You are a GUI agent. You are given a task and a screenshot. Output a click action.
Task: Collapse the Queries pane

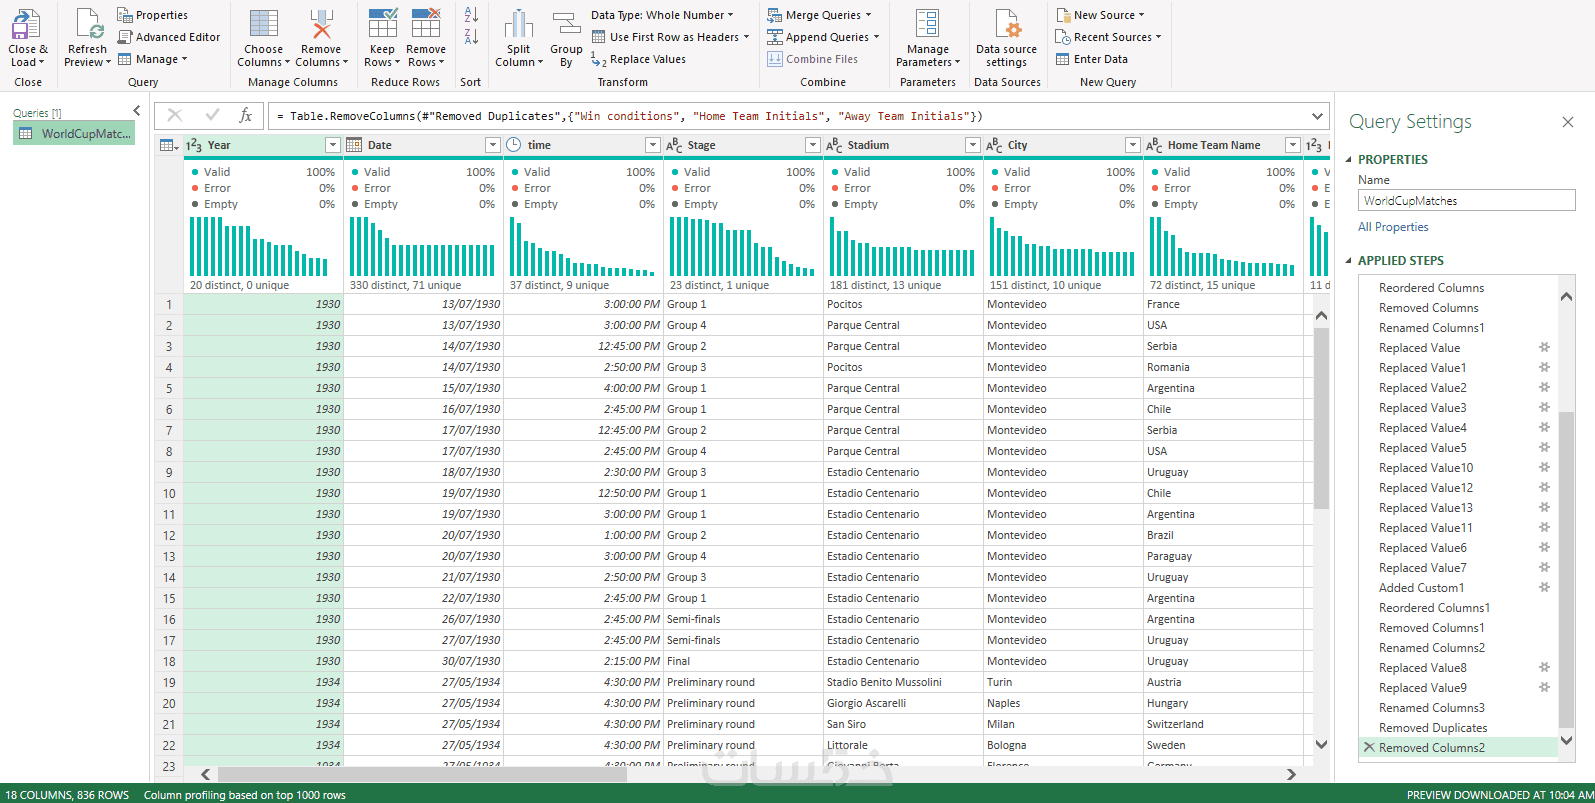137,111
